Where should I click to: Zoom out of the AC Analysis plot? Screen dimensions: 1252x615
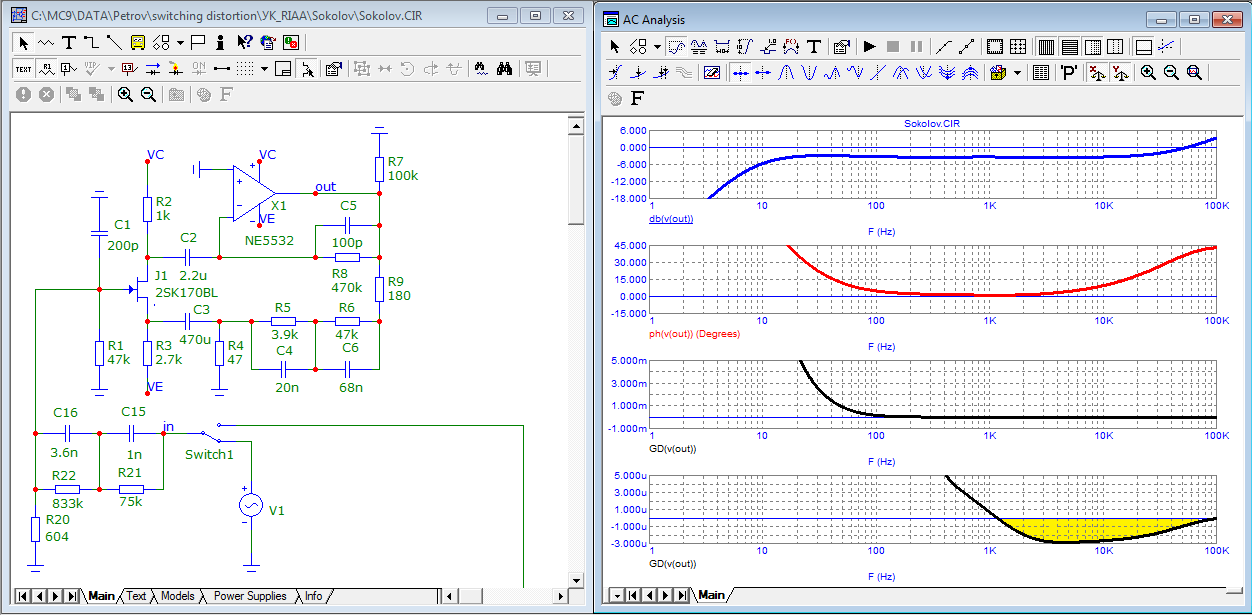pos(1171,73)
